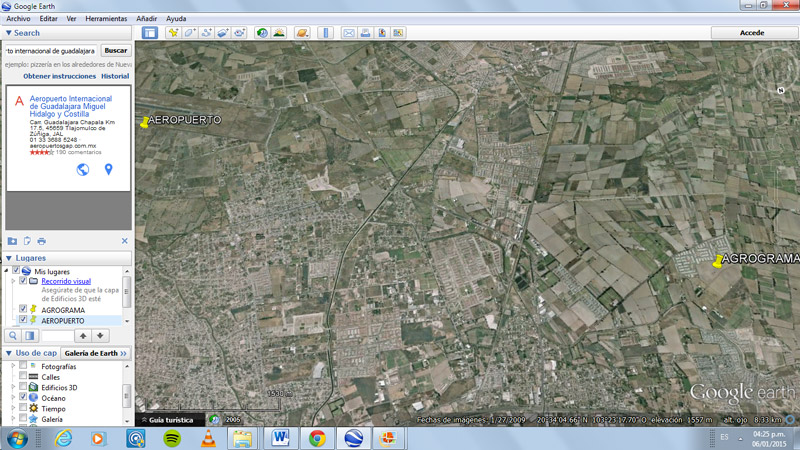Open the Ver menu

71,18
